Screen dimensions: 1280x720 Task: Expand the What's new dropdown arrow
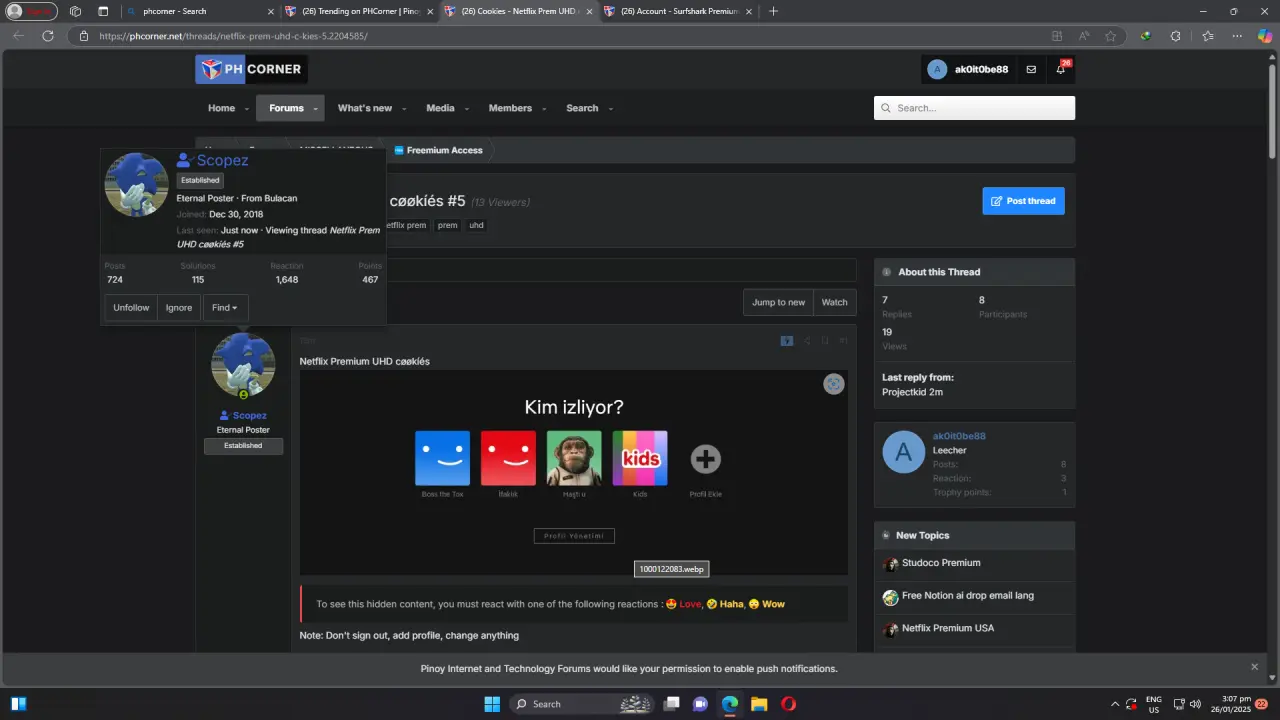(403, 109)
